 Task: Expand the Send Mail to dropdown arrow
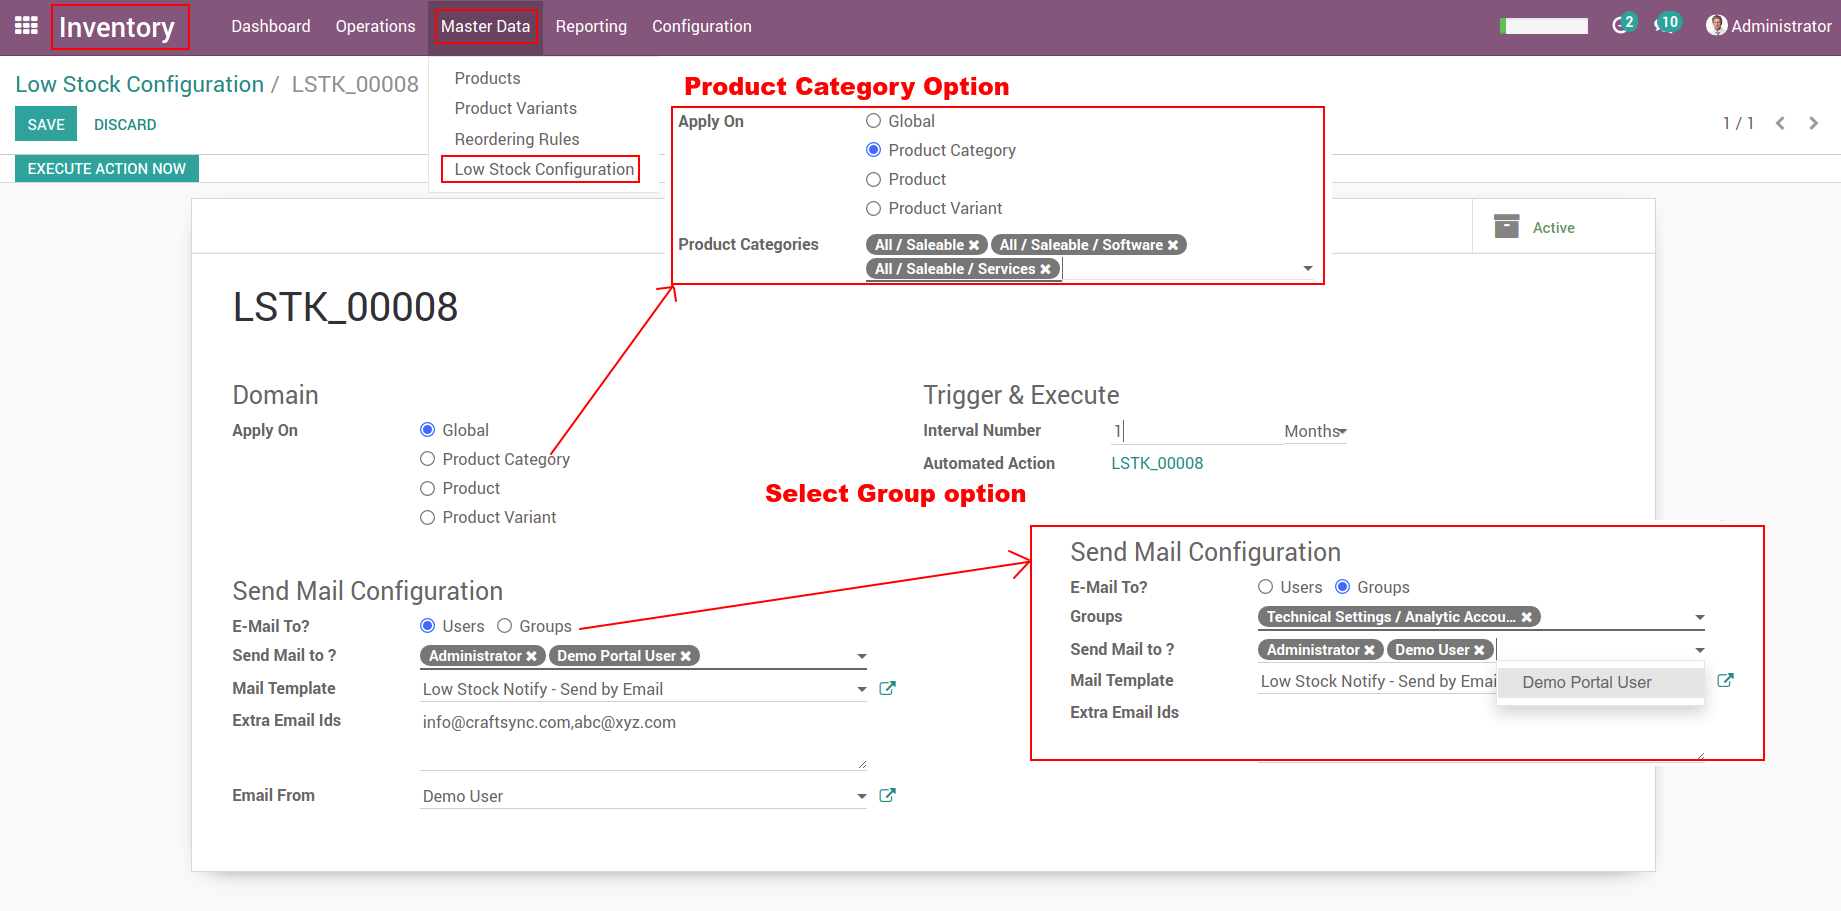(x=861, y=657)
